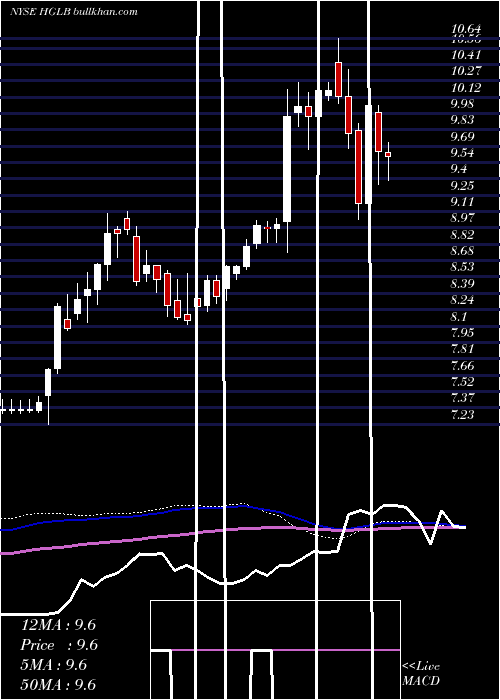This screenshot has width=500, height=700.
Task: Select the 10.64 price axis label
Action: [467, 29]
